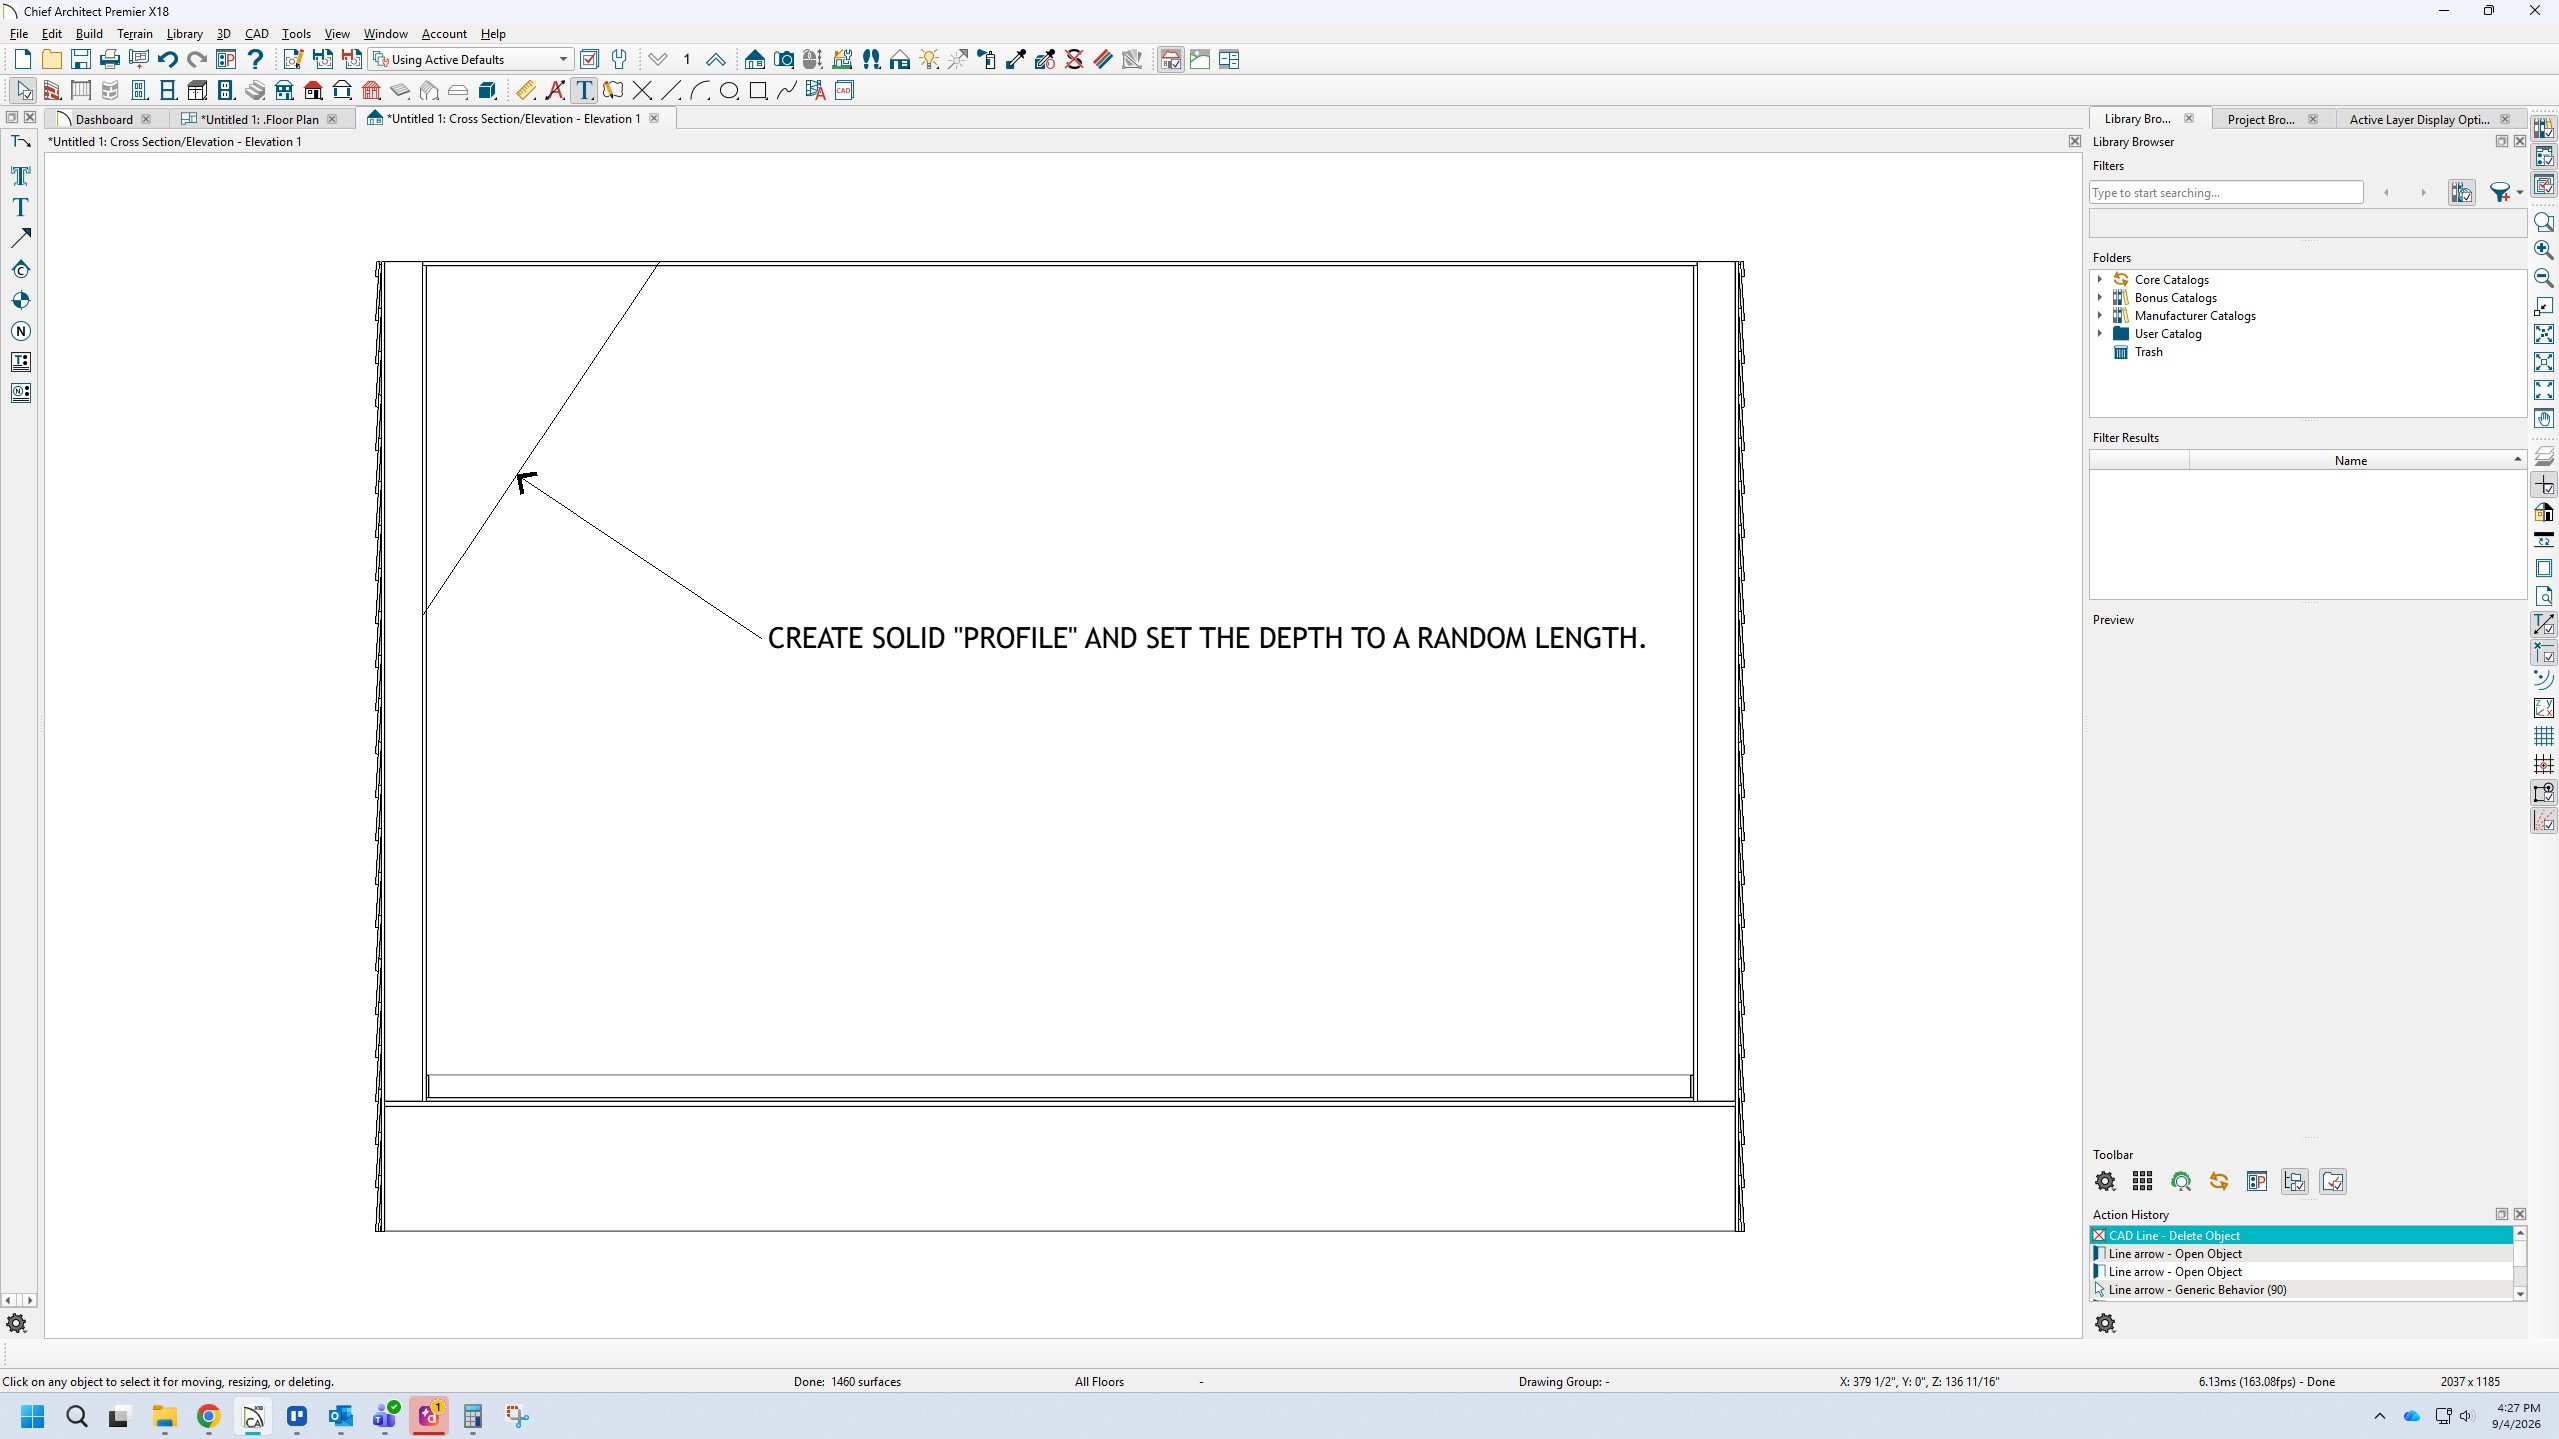Select the CAD Line Delete Object history entry
Image resolution: width=2559 pixels, height=1439 pixels.
tap(2301, 1235)
